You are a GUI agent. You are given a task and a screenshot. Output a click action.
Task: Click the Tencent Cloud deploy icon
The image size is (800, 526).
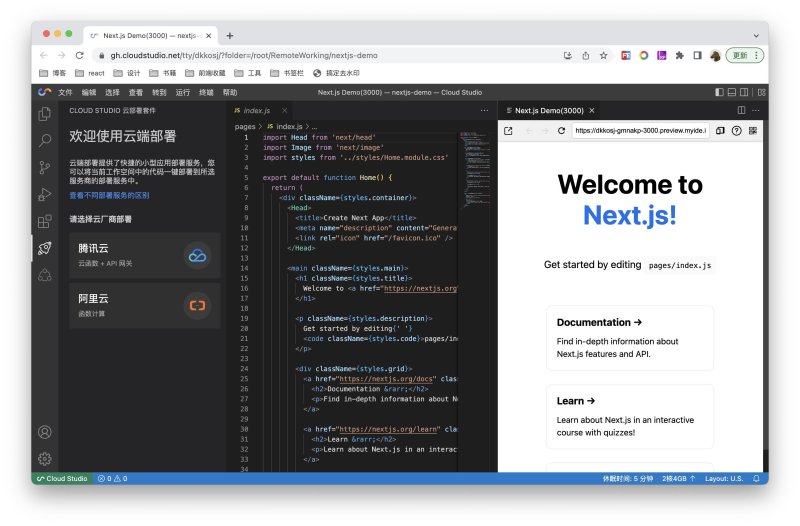[197, 256]
